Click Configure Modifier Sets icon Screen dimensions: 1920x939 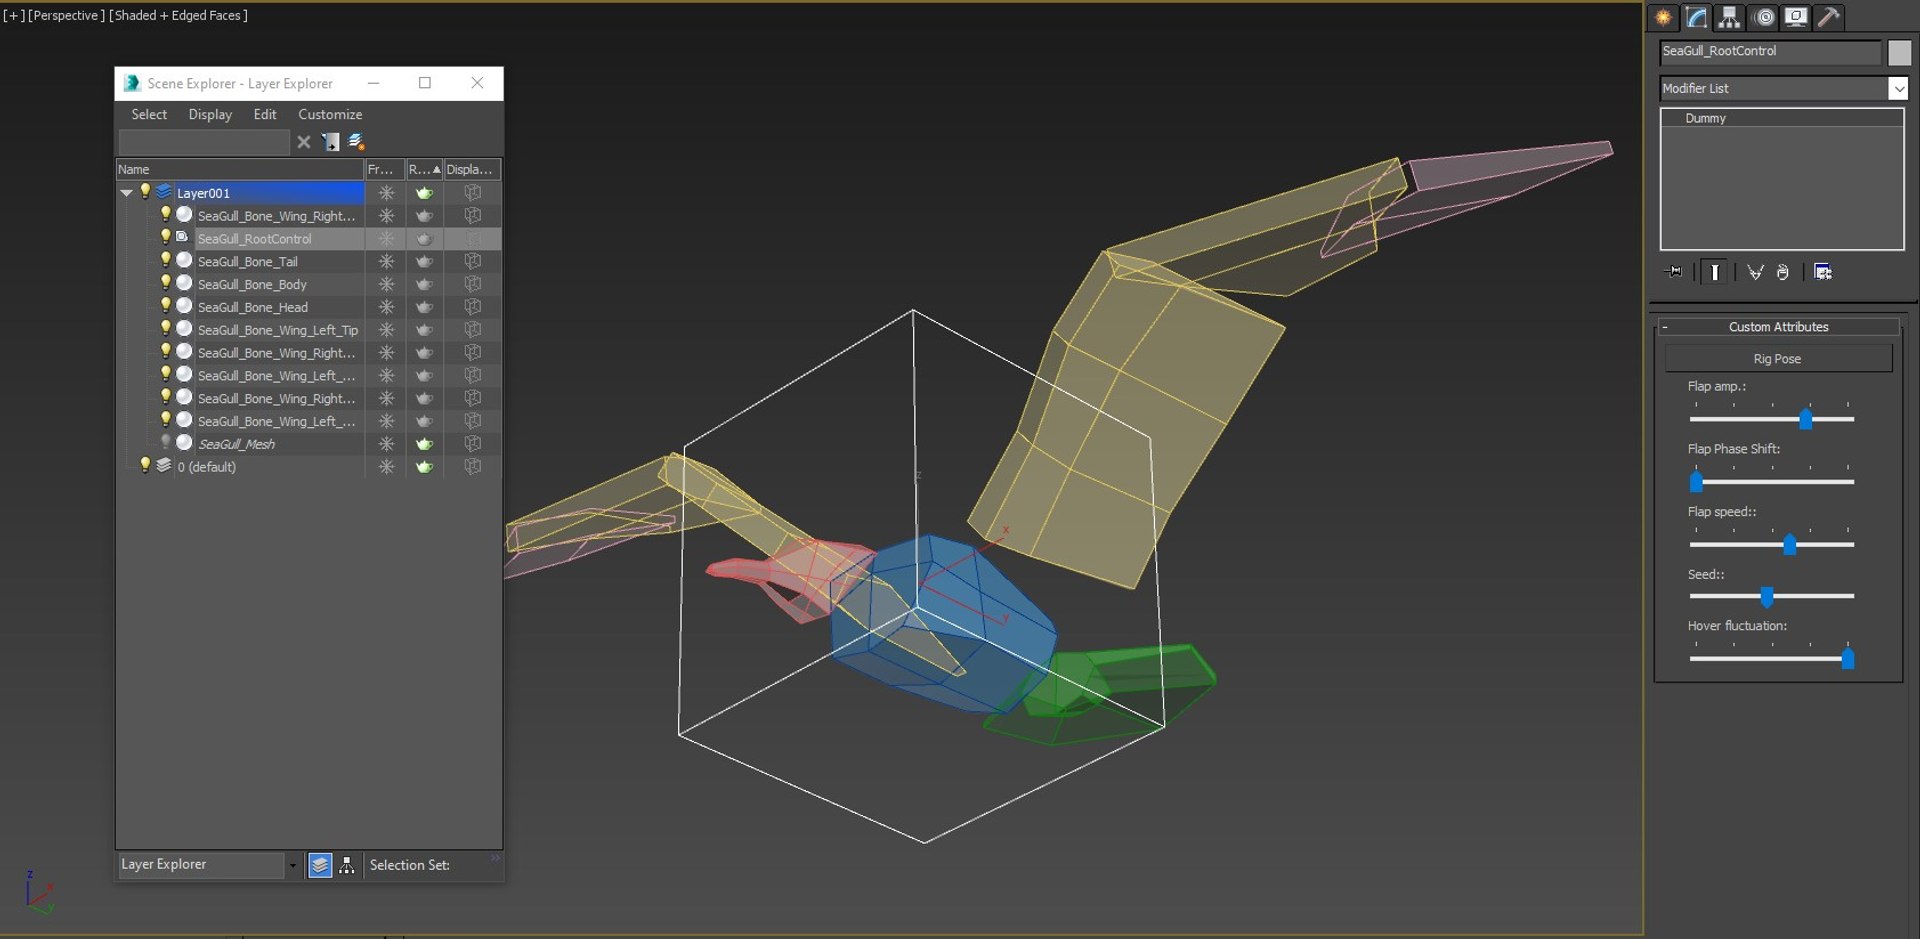coord(1823,272)
